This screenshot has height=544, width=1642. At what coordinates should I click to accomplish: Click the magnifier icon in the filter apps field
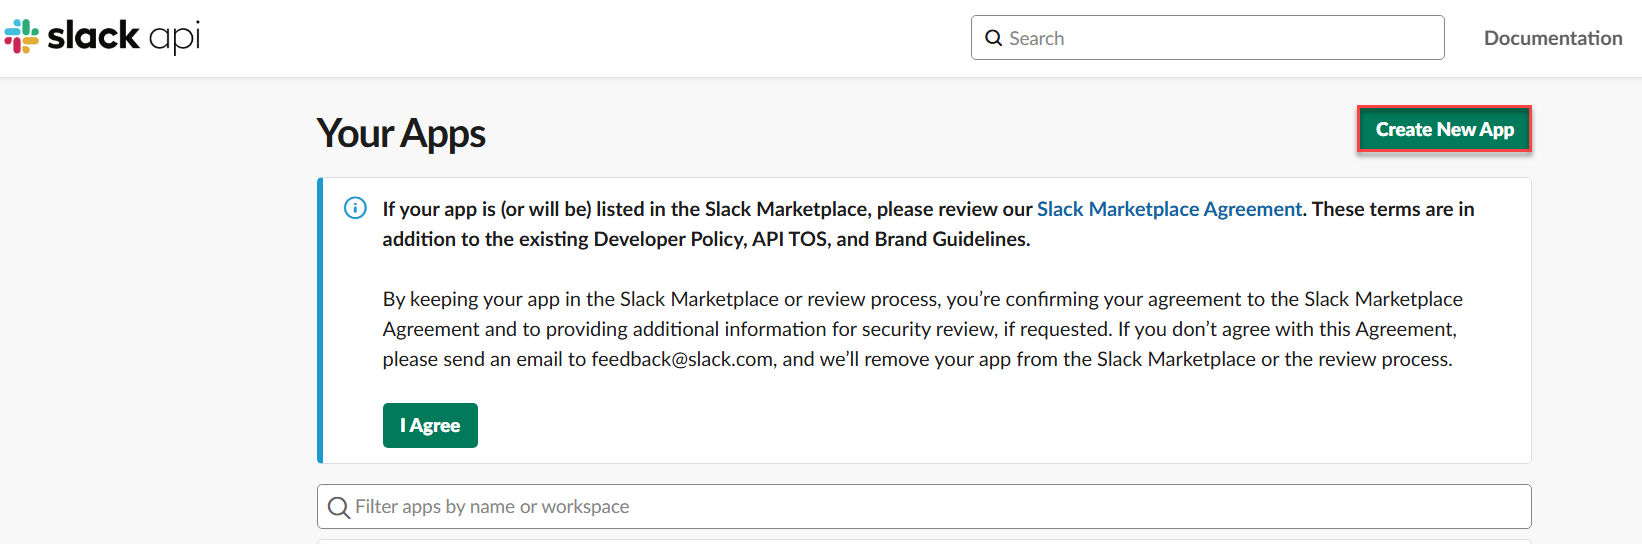click(339, 507)
